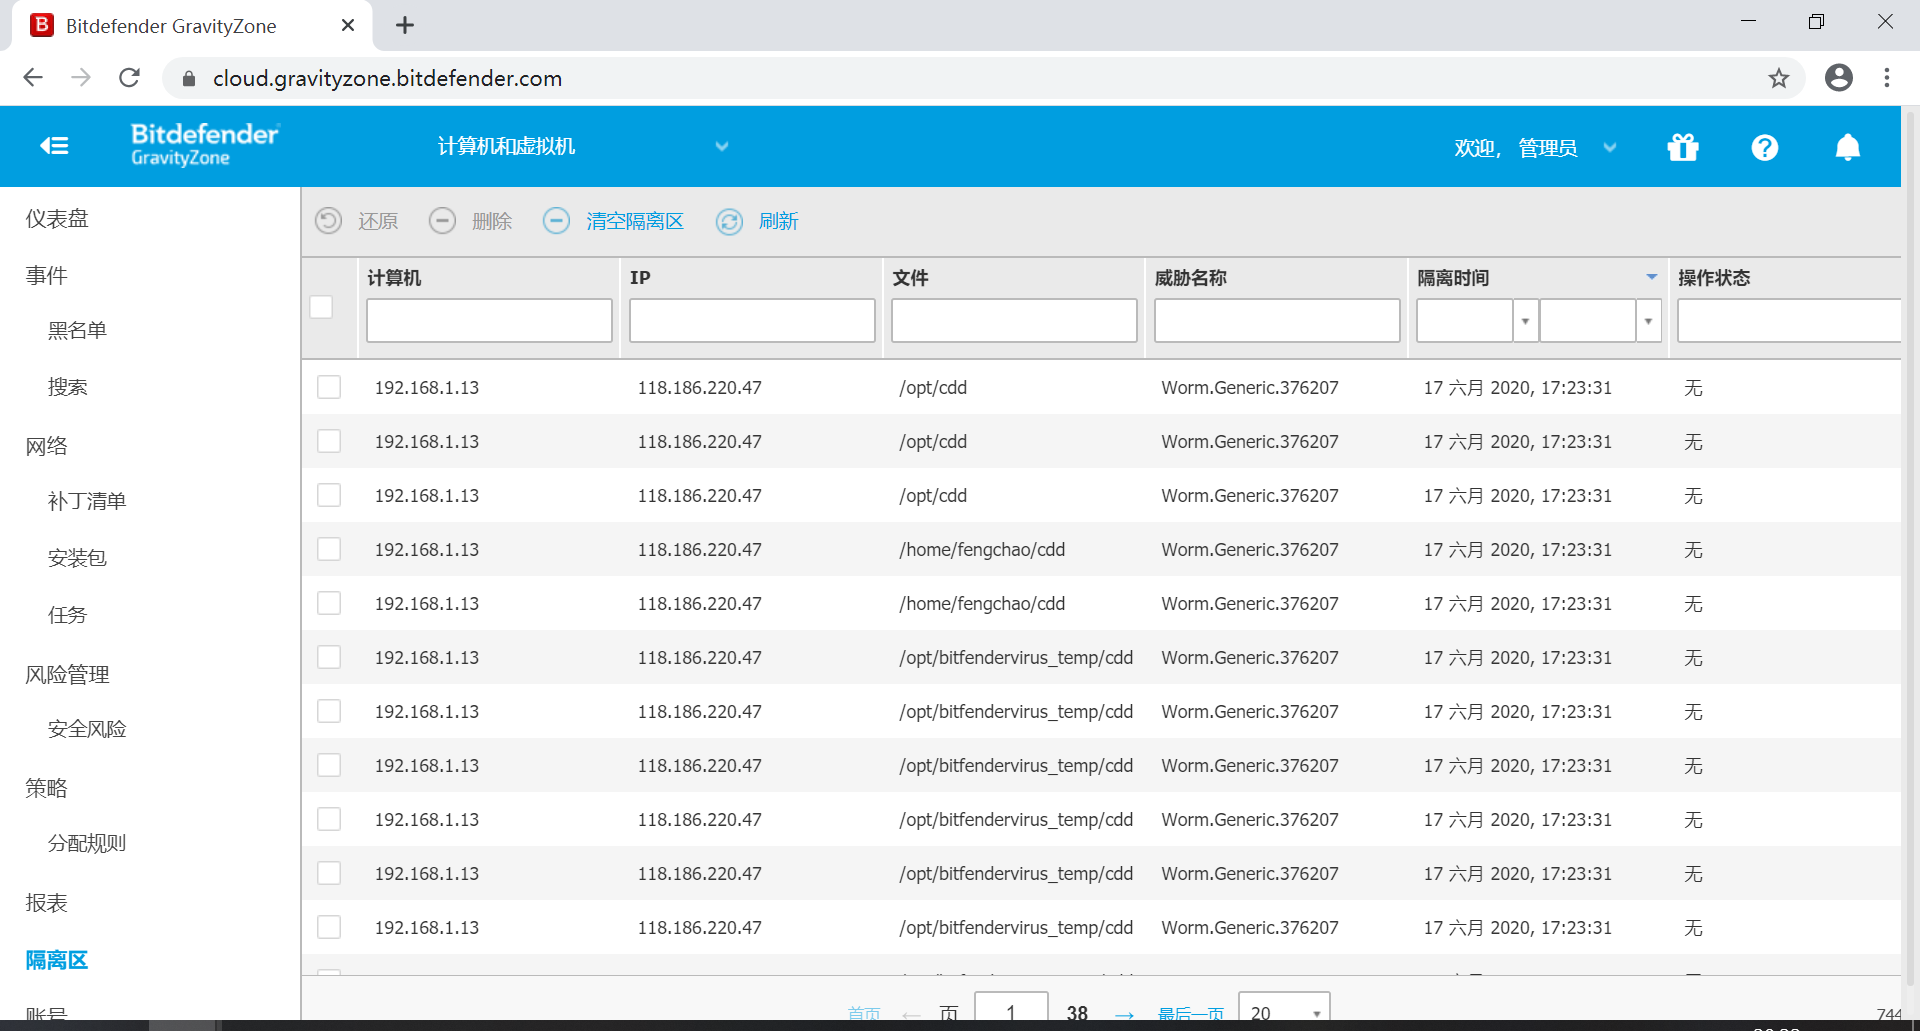Open 网络 section in sidebar

pyautogui.click(x=46, y=446)
